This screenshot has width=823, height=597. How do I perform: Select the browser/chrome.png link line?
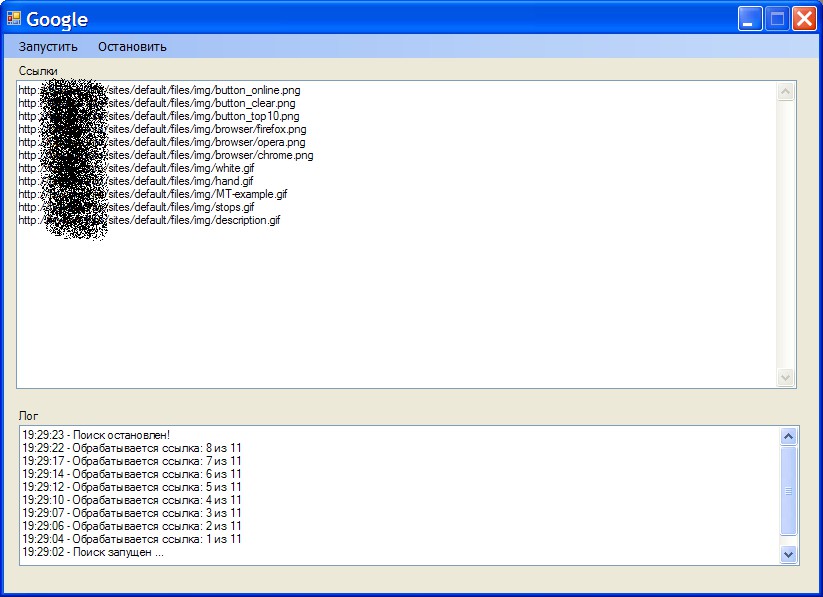point(166,155)
